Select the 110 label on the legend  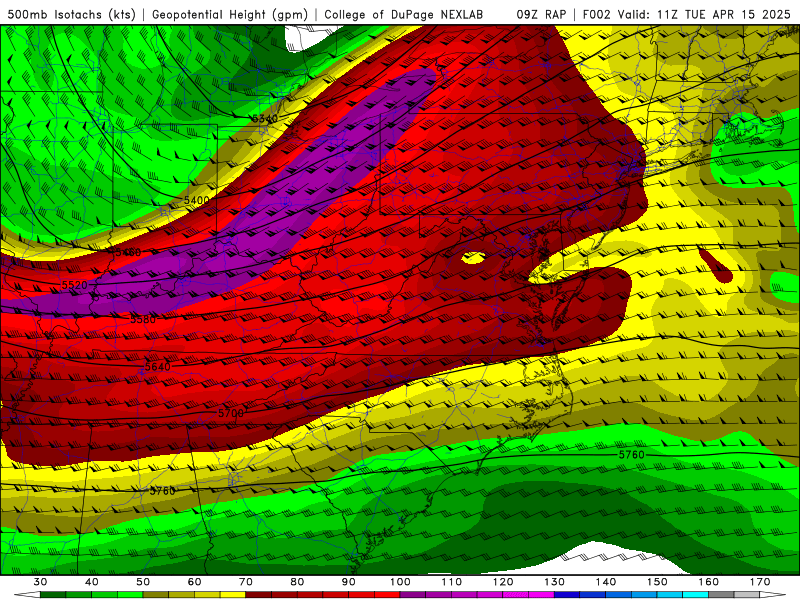pyautogui.click(x=452, y=582)
